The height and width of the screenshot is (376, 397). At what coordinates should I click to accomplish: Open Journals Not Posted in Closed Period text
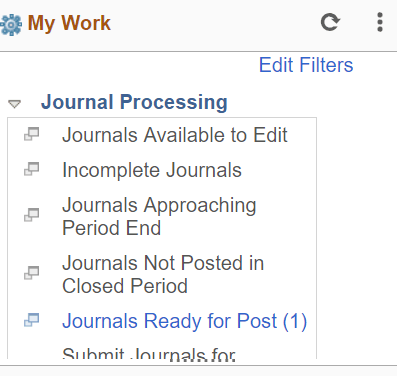point(163,274)
